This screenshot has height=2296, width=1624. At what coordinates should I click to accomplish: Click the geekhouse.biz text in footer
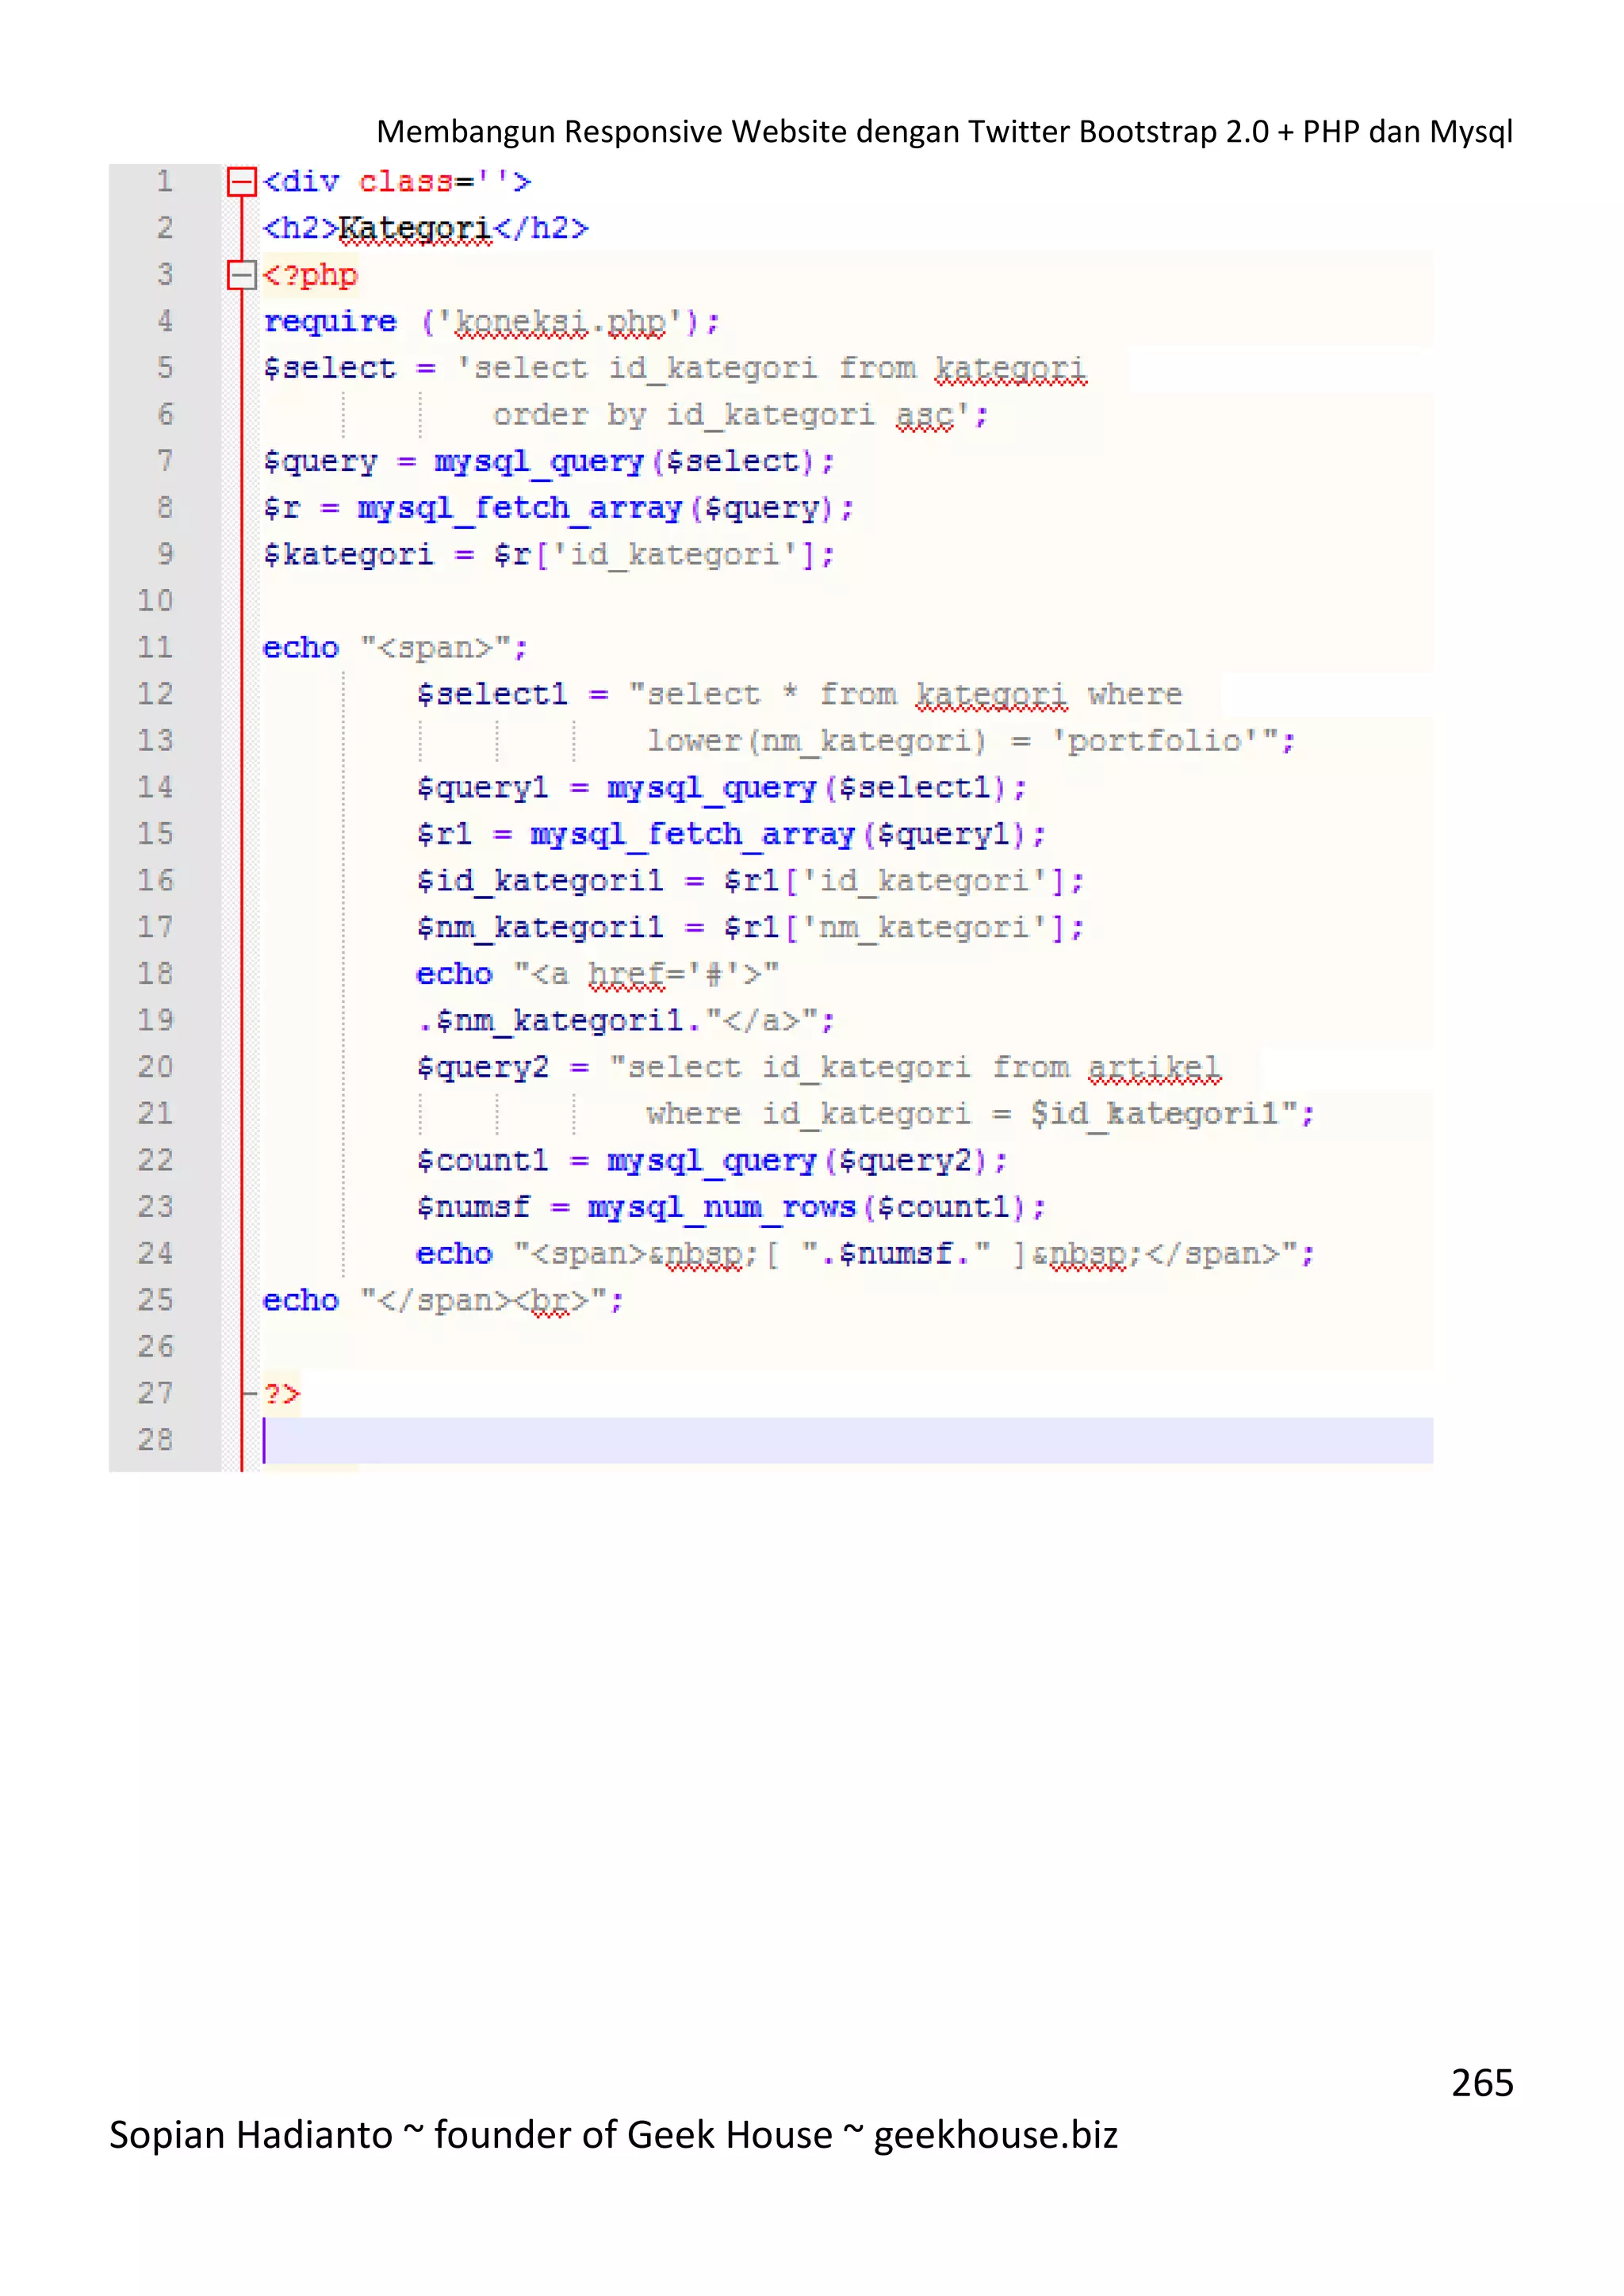[x=995, y=2134]
